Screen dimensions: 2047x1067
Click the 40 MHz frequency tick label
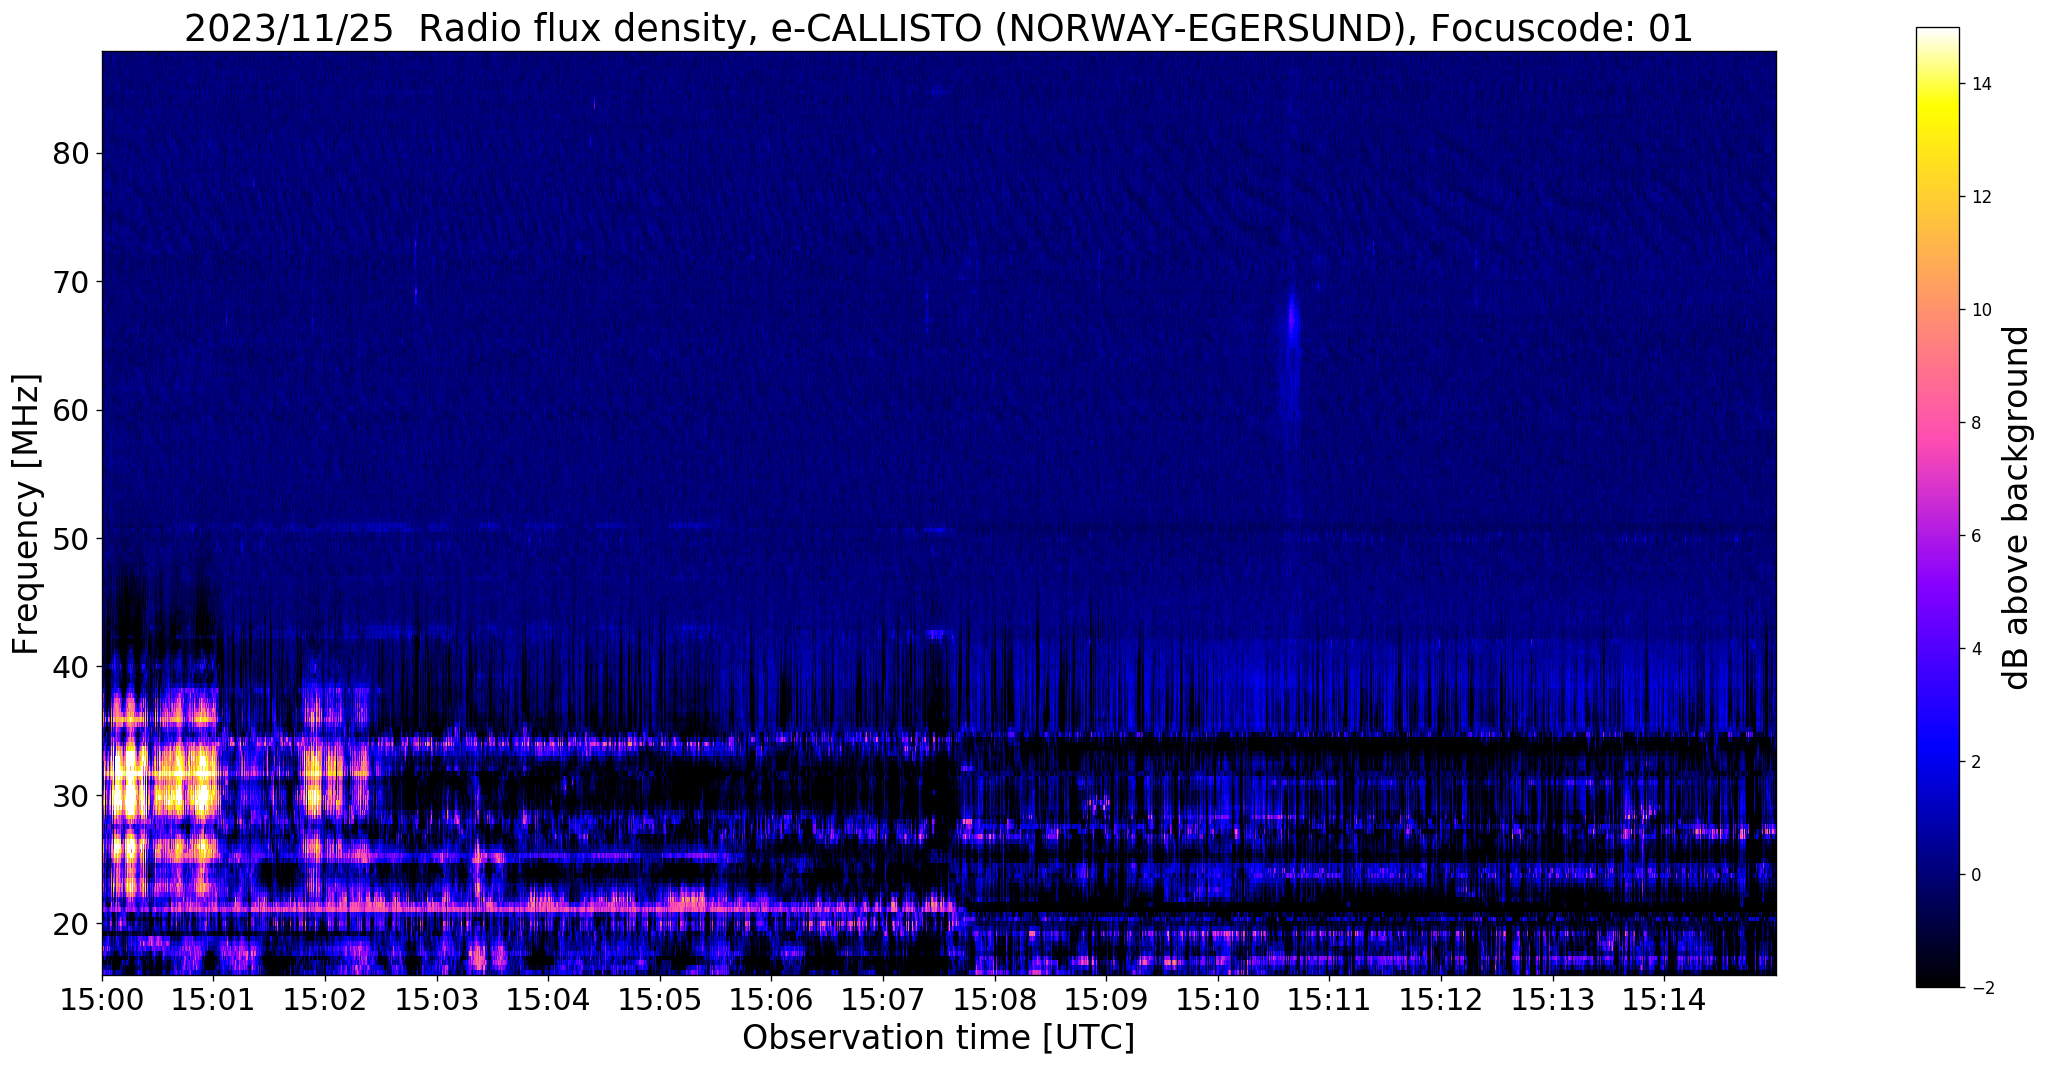coord(70,667)
